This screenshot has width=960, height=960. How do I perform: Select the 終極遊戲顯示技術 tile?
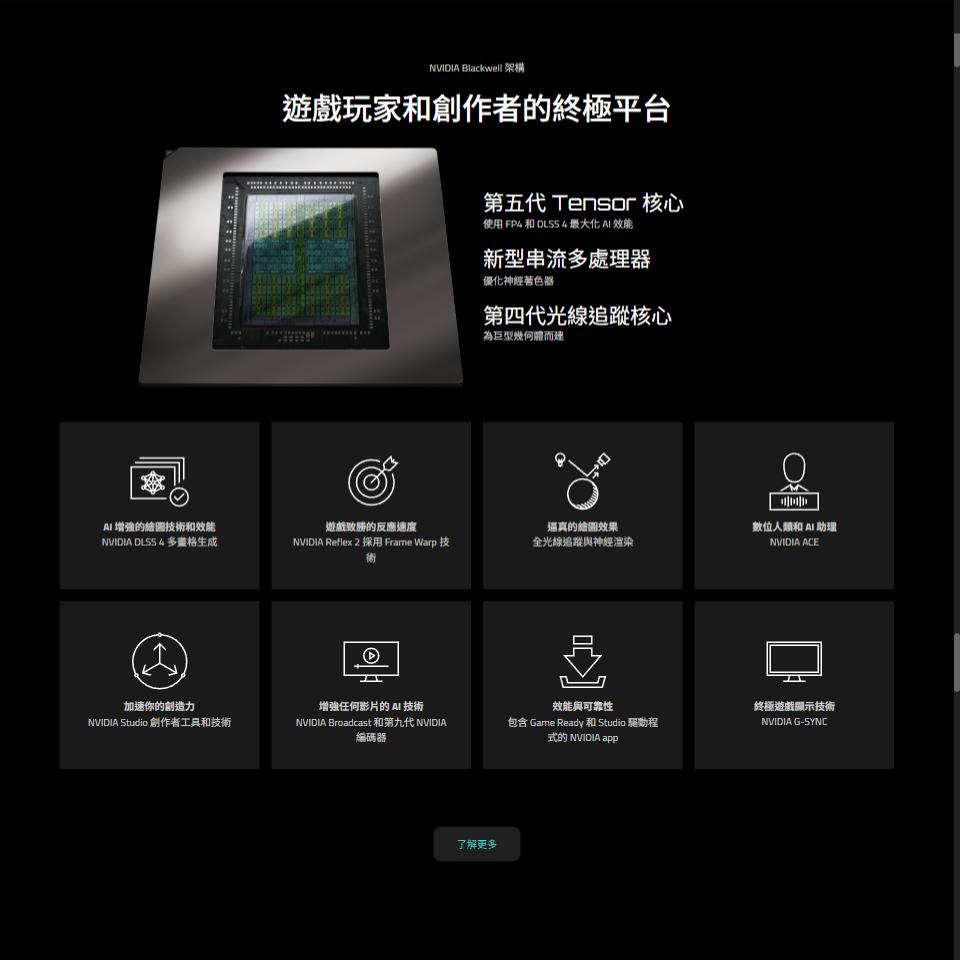pos(793,685)
